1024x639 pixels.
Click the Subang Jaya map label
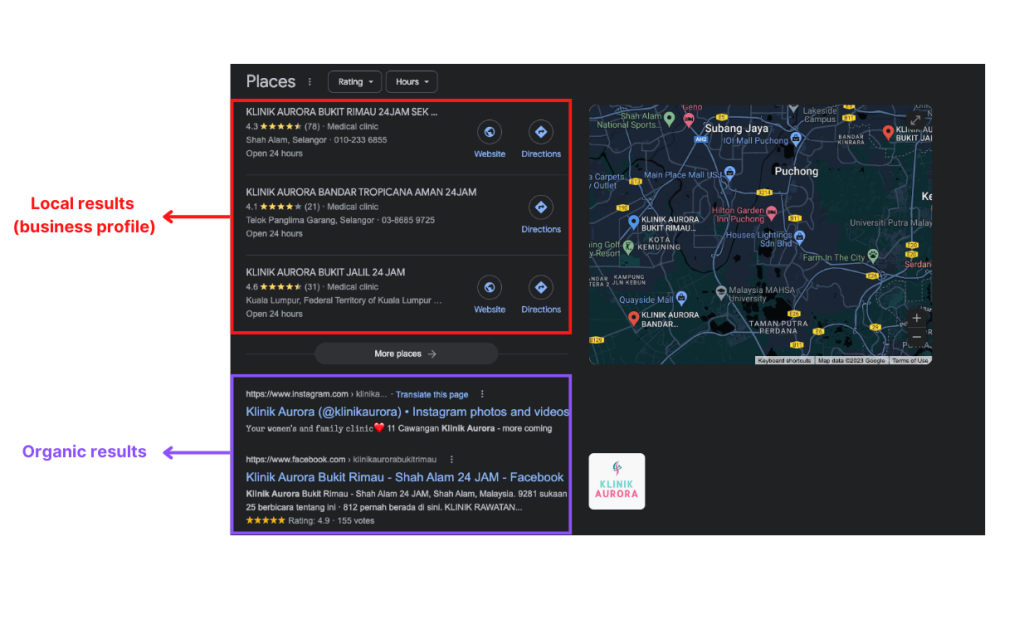pos(736,129)
